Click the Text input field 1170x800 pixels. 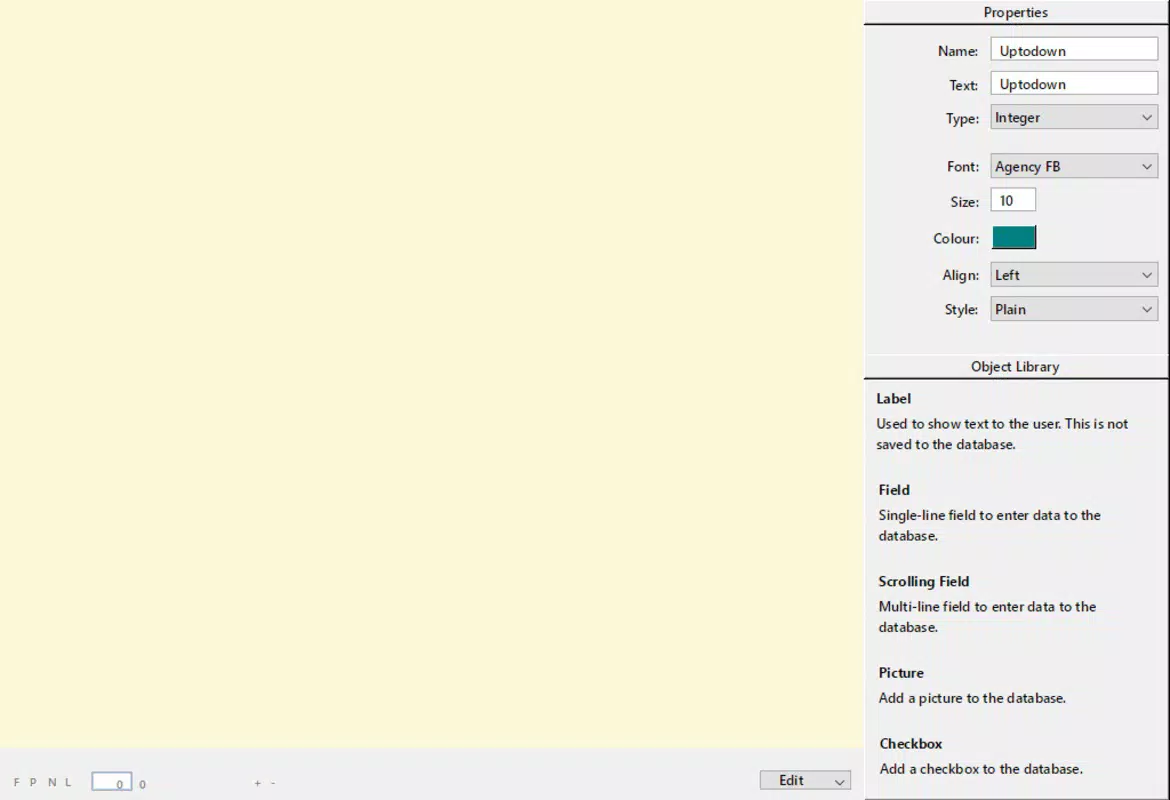[x=1074, y=84]
